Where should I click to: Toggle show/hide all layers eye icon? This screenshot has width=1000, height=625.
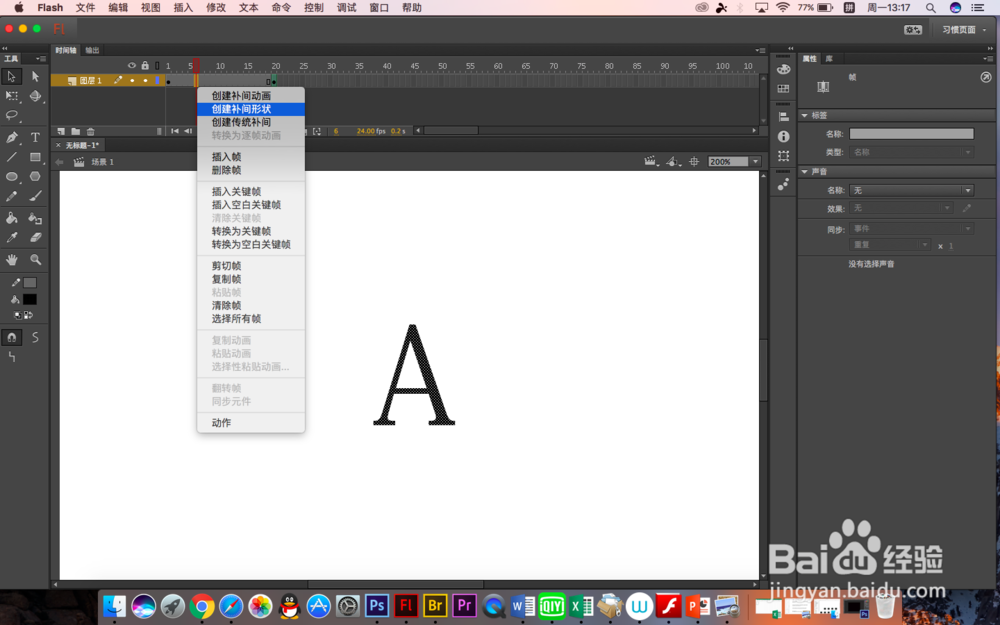(131, 66)
